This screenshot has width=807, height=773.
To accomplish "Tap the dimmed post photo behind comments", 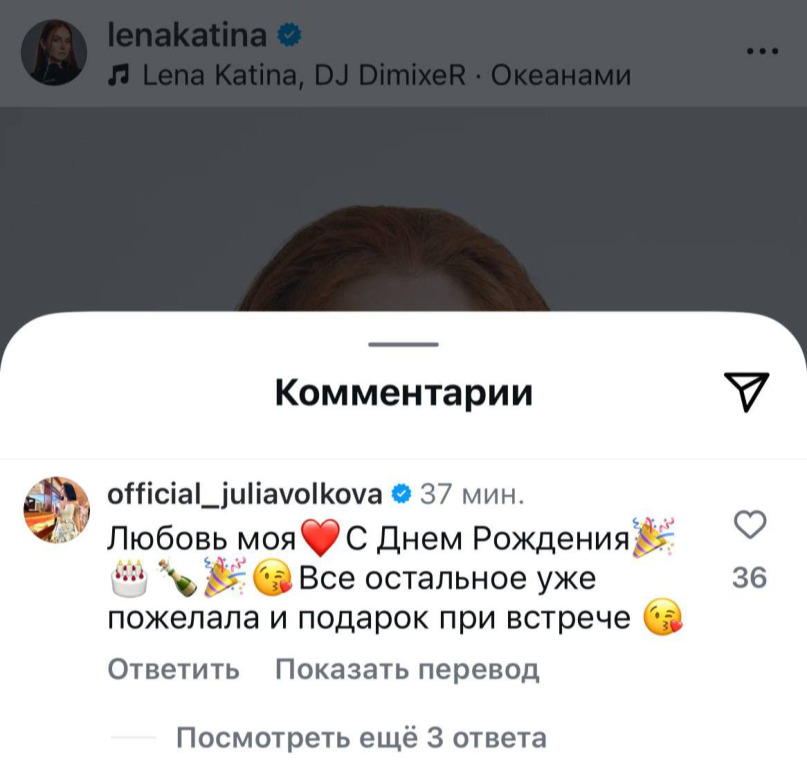I will click(404, 208).
